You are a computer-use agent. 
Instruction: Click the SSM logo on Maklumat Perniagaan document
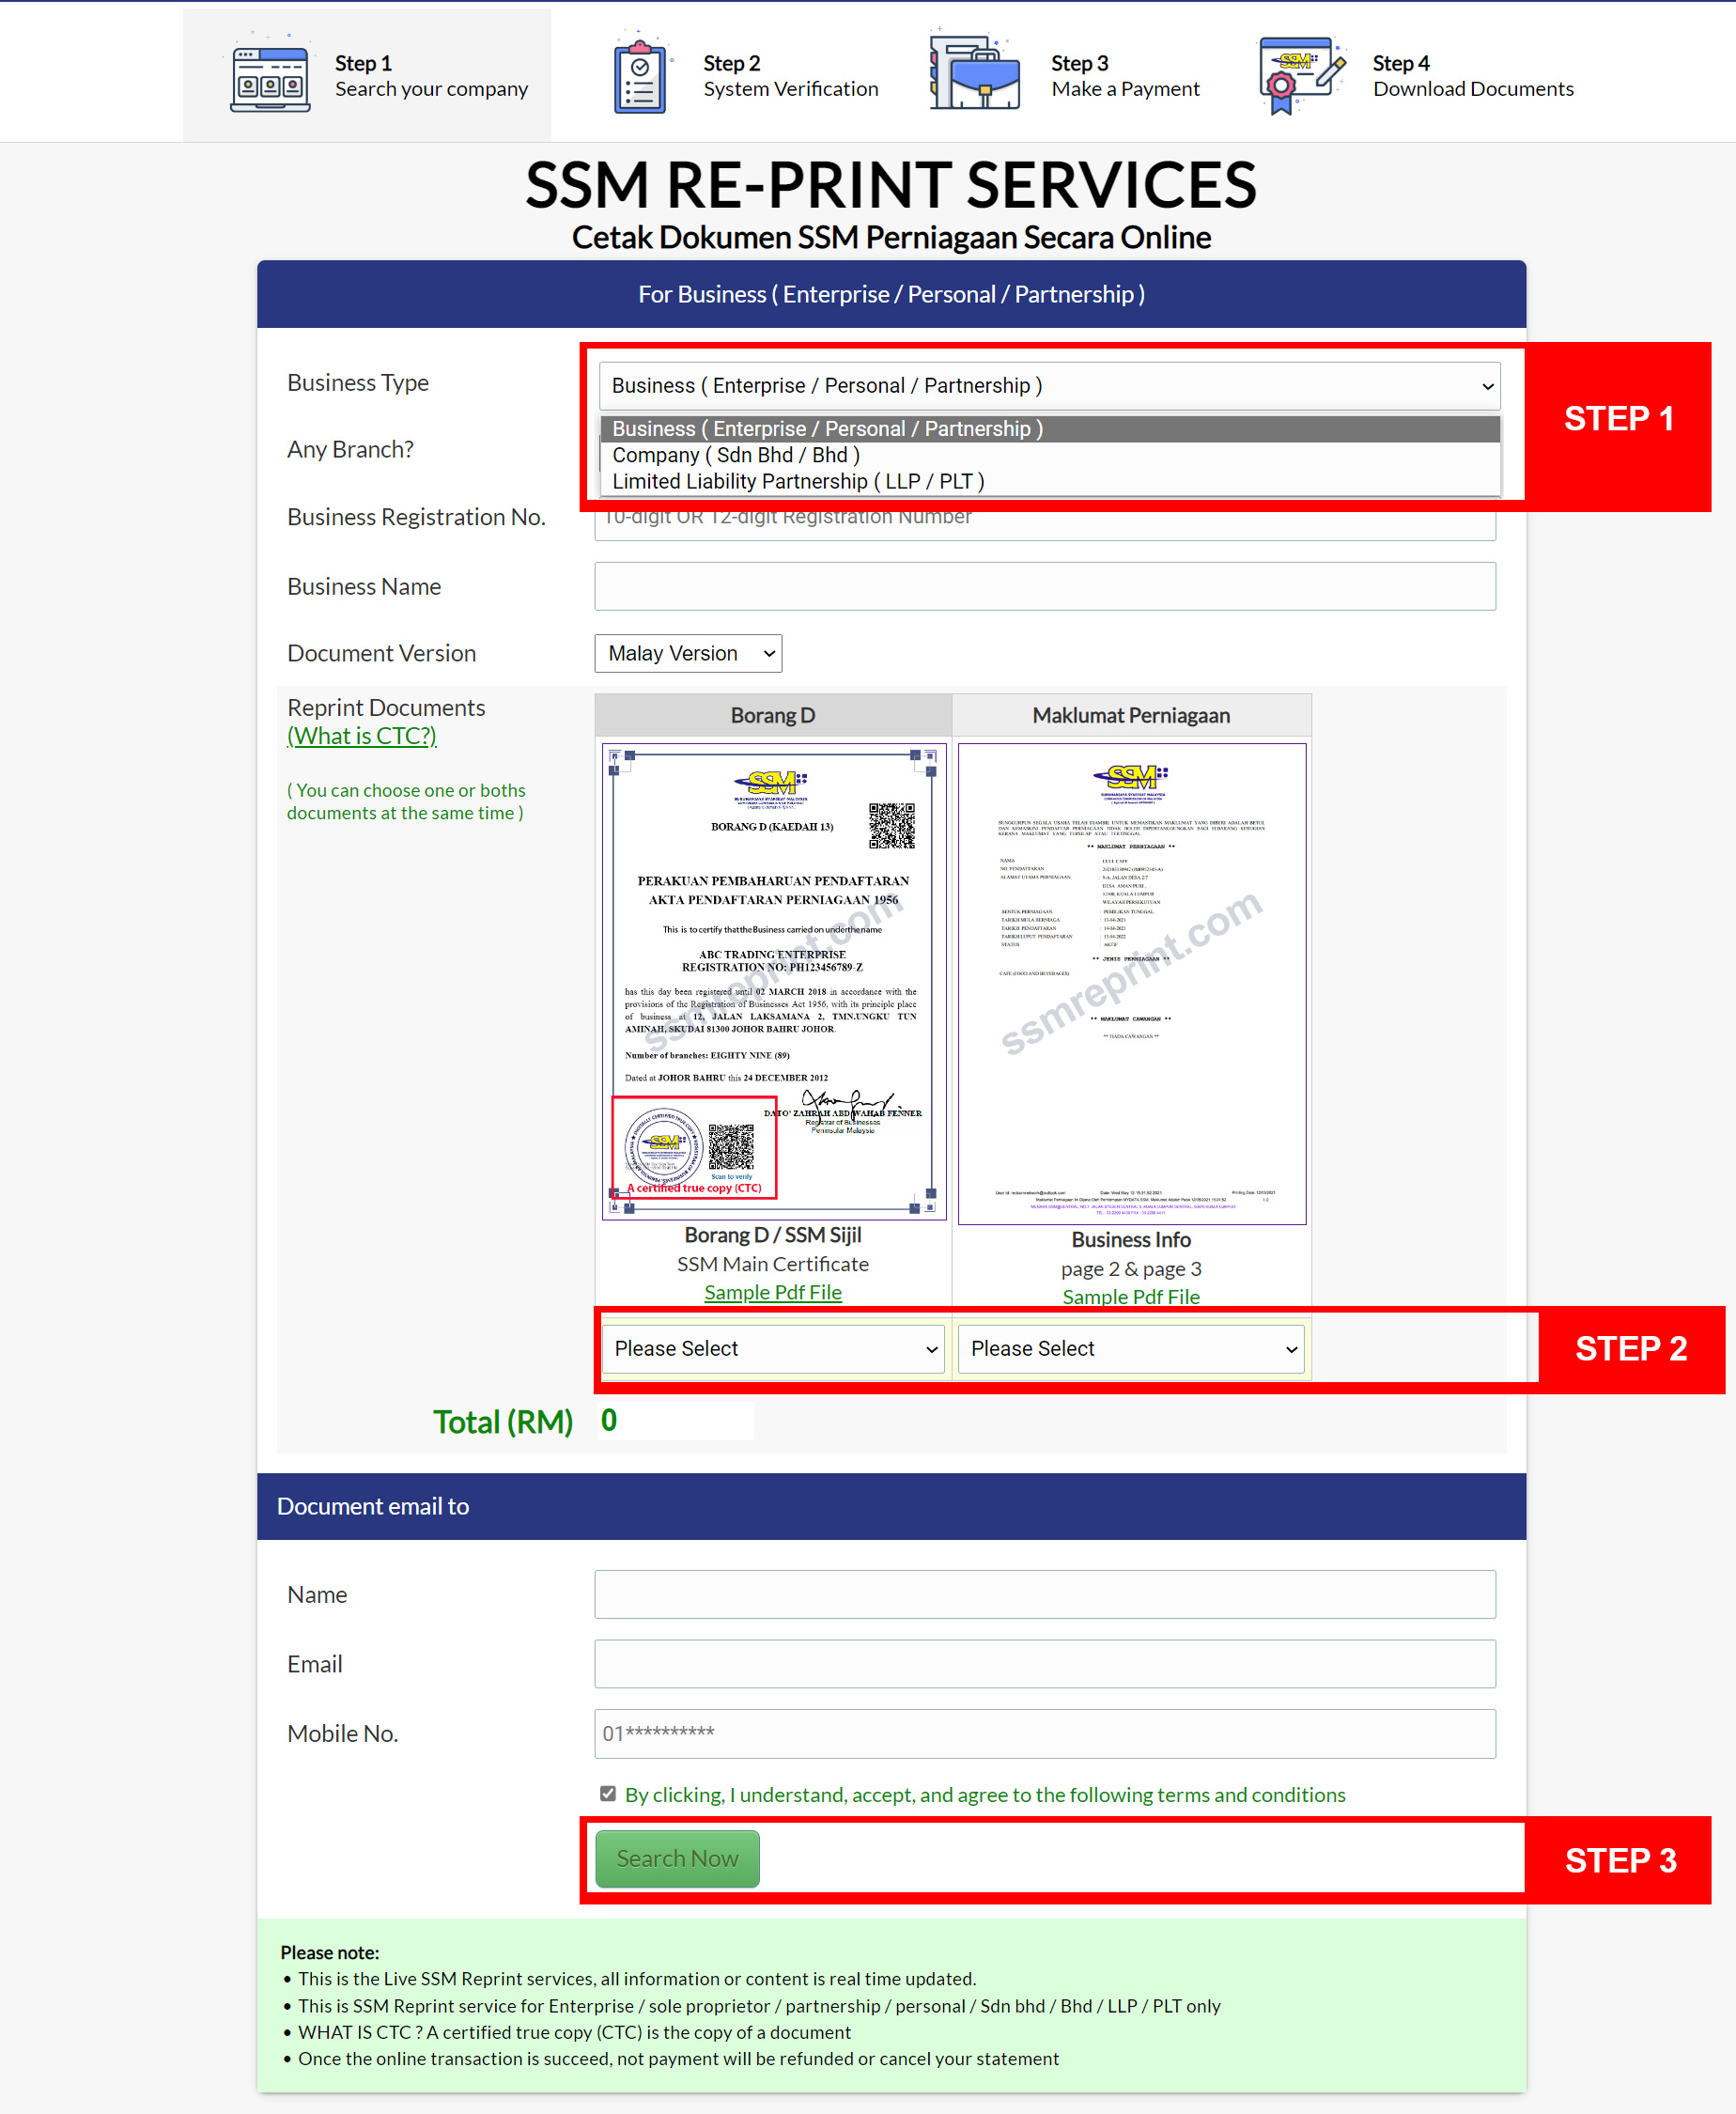tap(1131, 782)
